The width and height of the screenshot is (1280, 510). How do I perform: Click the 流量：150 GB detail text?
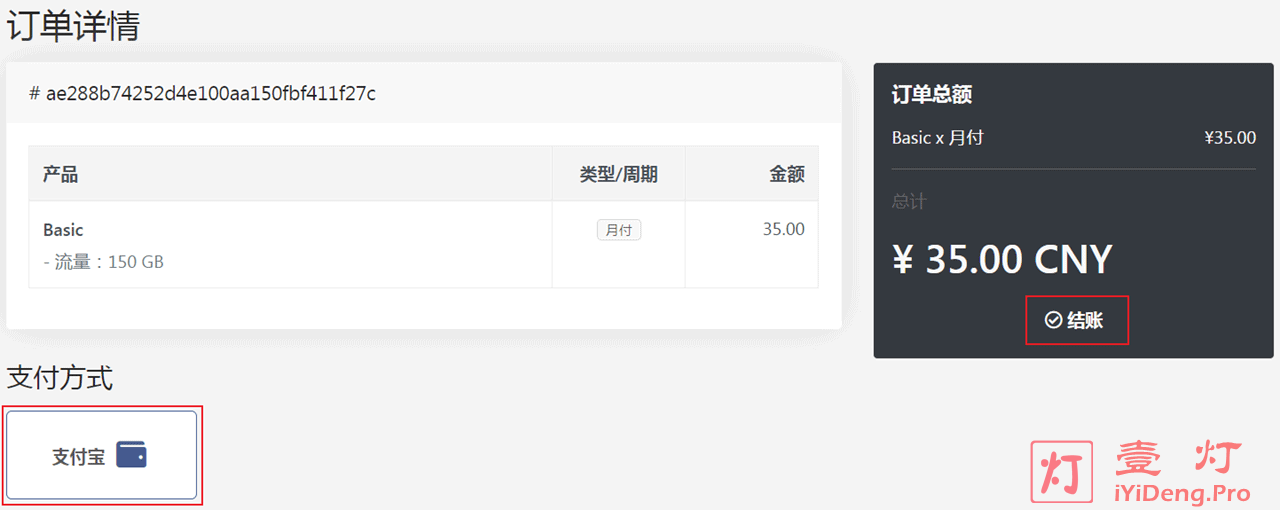coord(104,262)
